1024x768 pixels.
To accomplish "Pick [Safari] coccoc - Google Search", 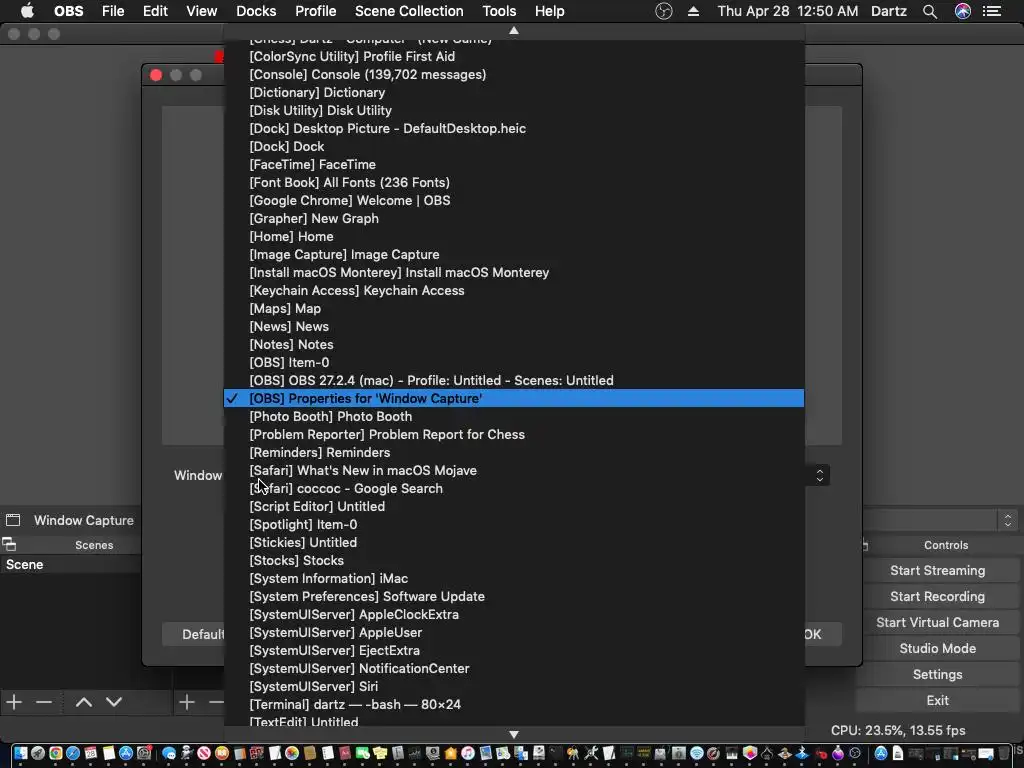I will point(514,488).
